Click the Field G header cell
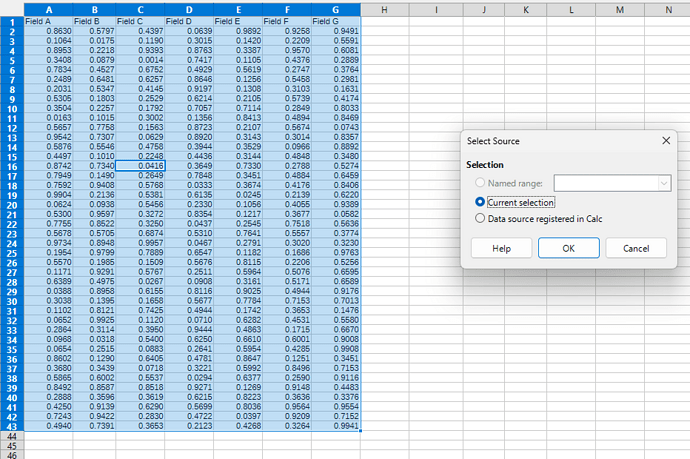This screenshot has height=459, width=690. pos(336,21)
